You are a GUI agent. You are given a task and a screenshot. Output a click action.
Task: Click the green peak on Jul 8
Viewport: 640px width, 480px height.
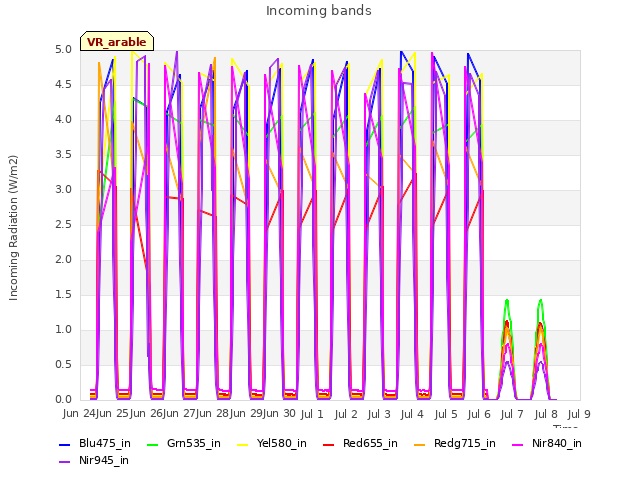pos(541,301)
